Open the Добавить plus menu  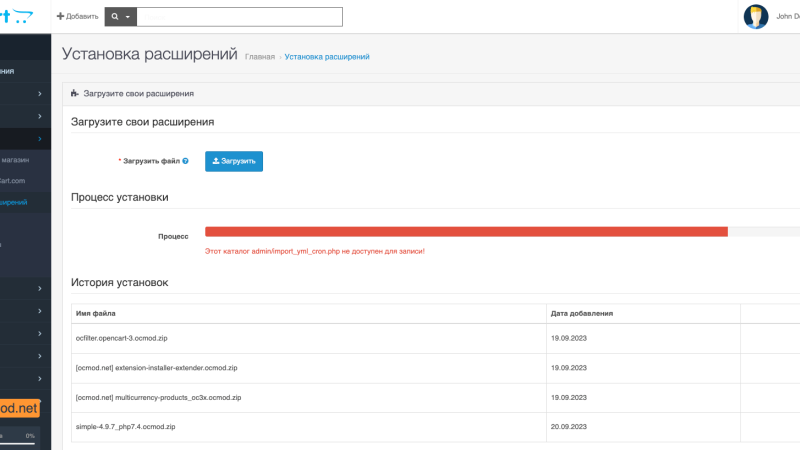[78, 16]
